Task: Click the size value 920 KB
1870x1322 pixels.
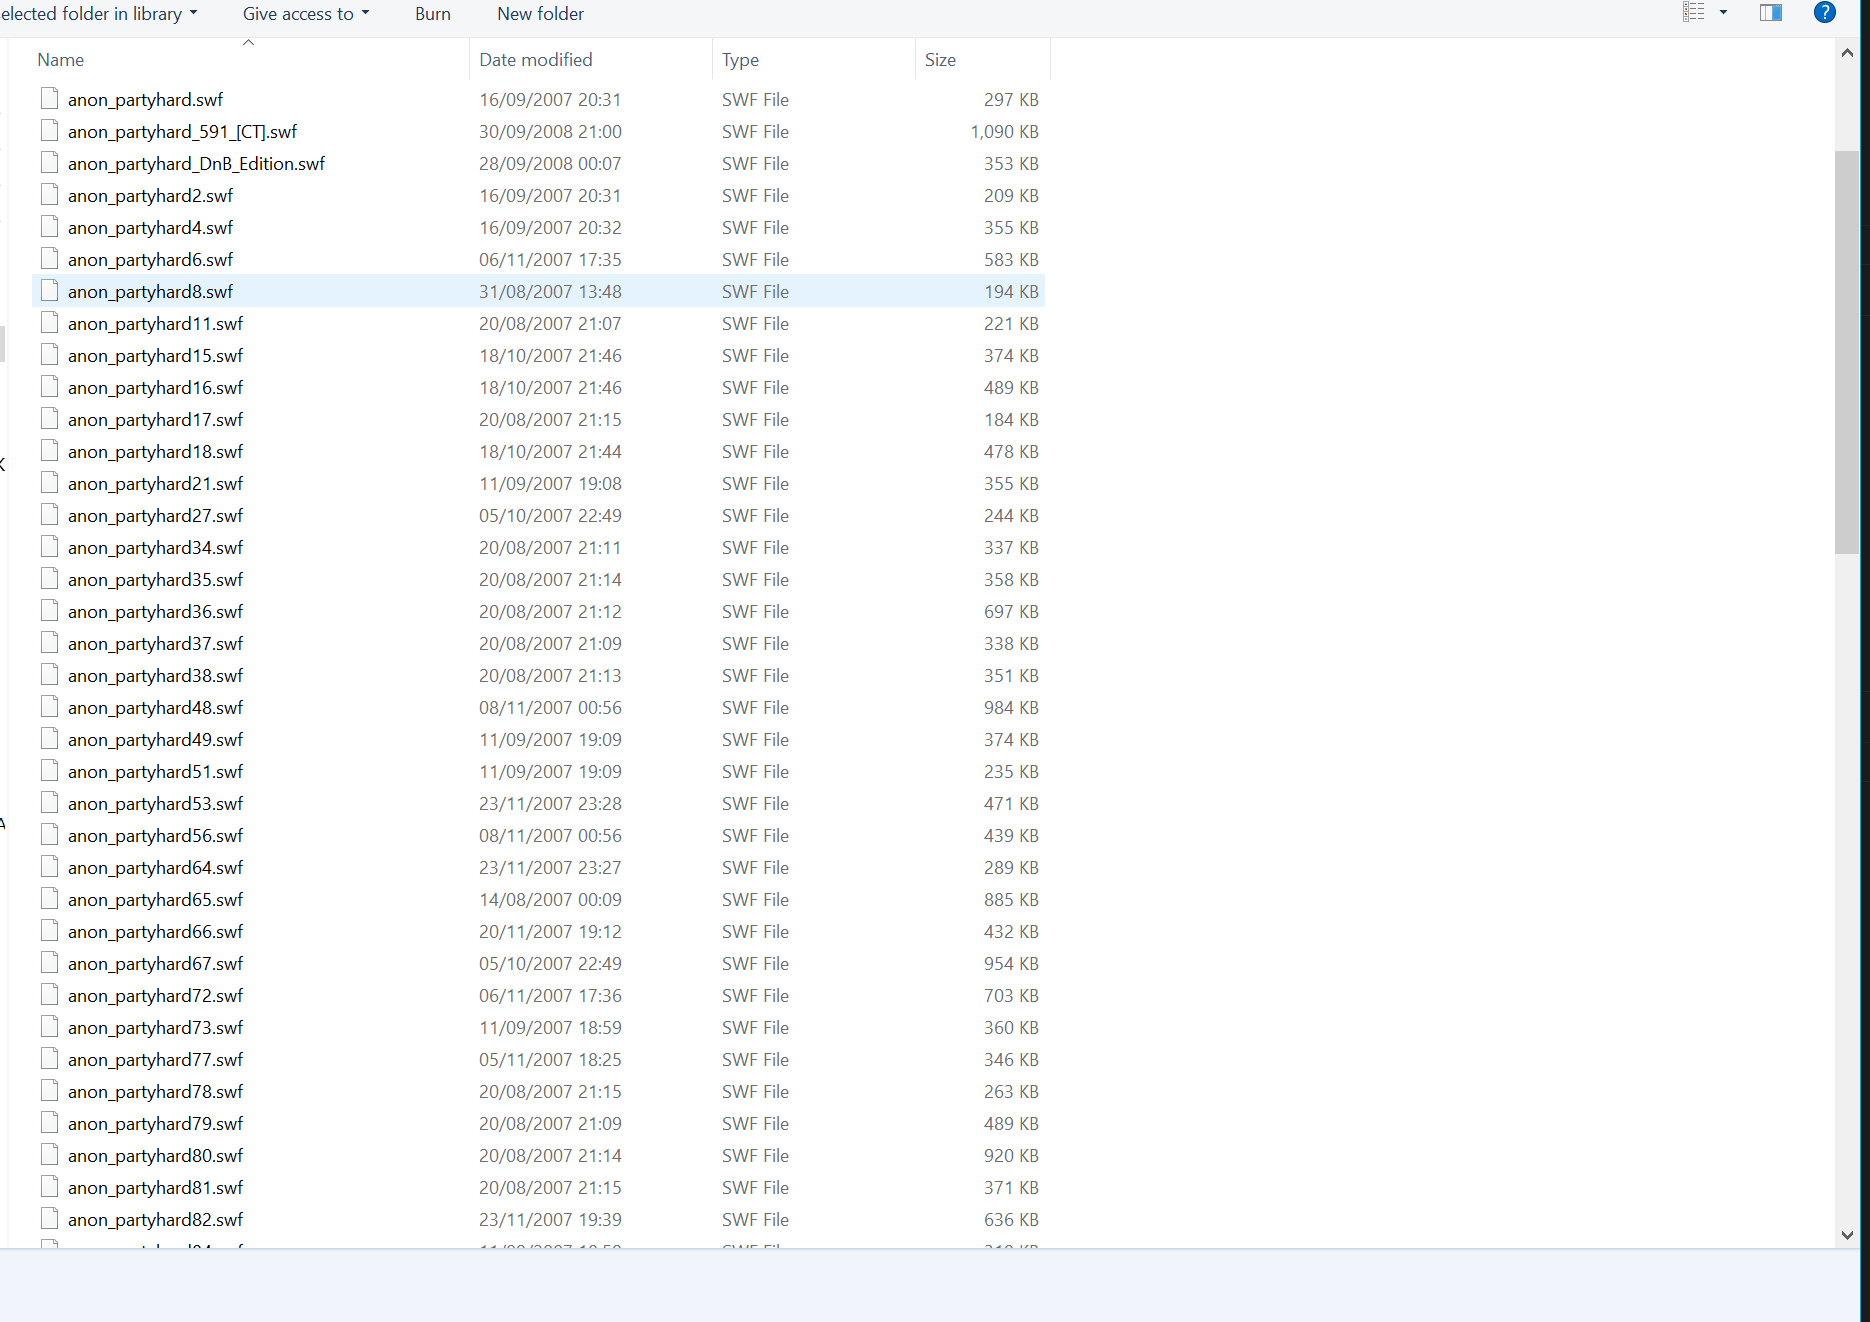Action: click(x=1011, y=1156)
